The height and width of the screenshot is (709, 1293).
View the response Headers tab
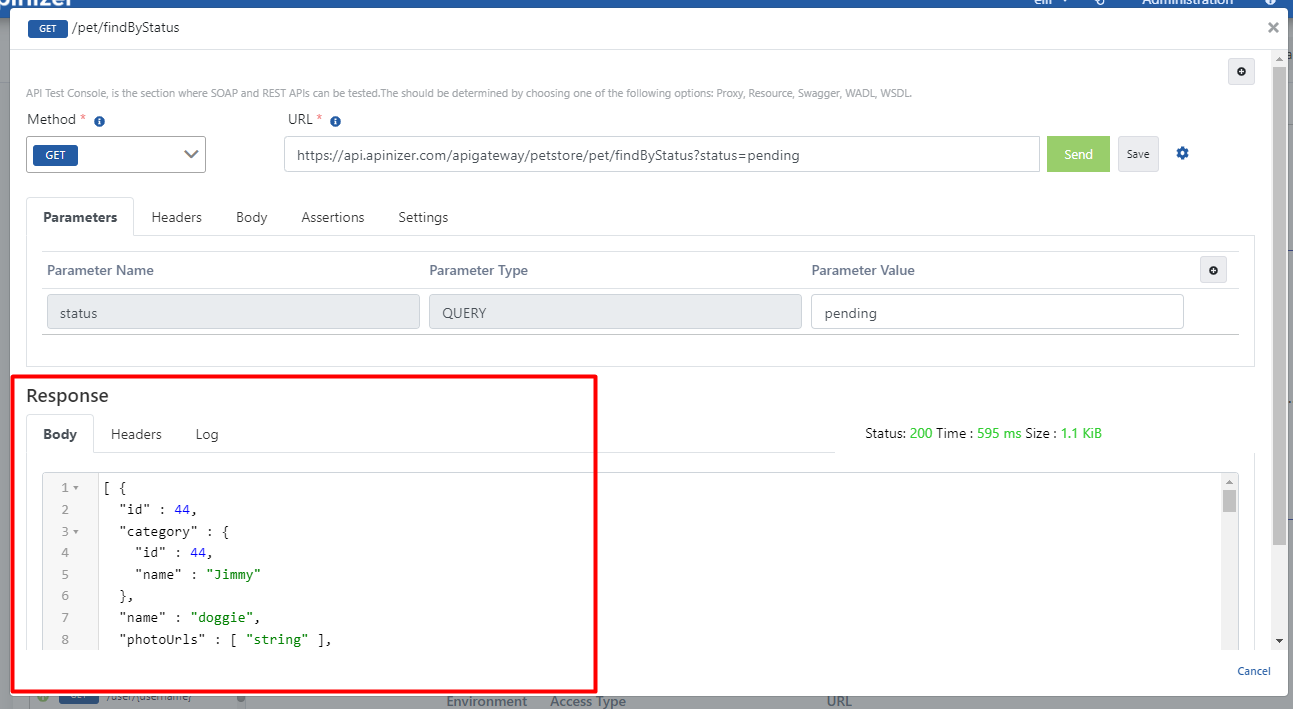(136, 434)
